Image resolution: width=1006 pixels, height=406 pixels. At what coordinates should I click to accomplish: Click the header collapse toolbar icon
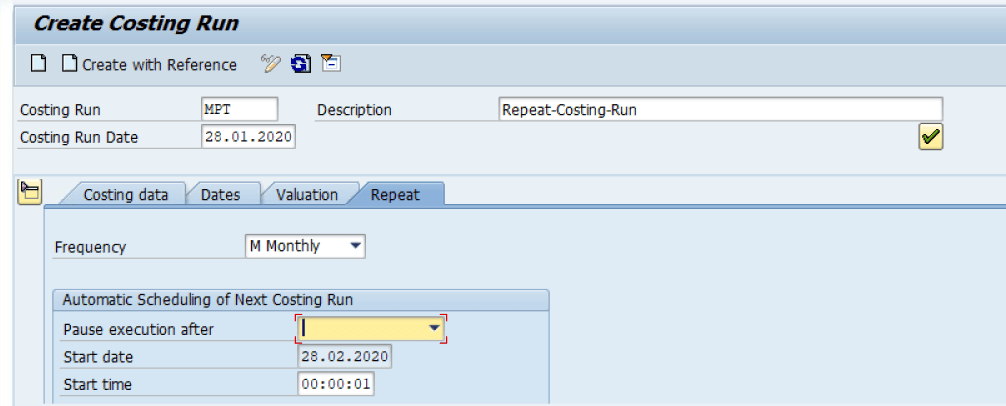[x=331, y=65]
